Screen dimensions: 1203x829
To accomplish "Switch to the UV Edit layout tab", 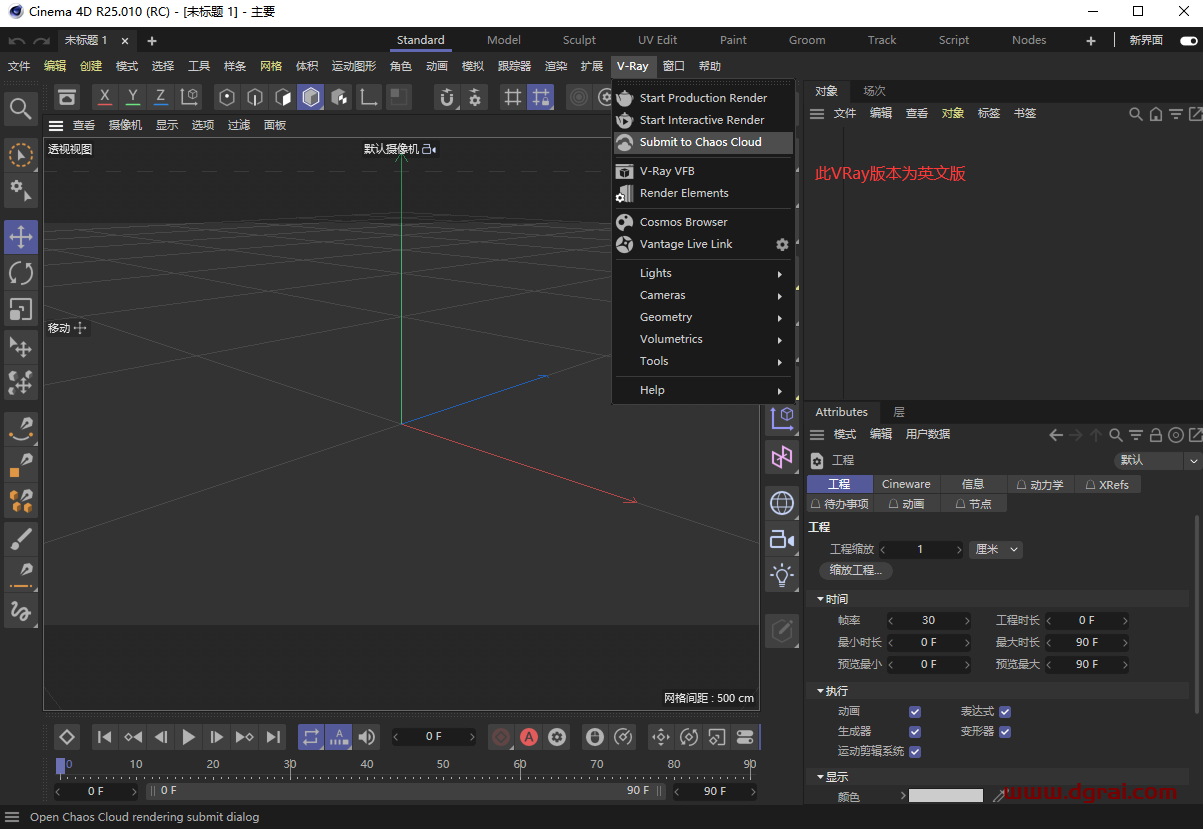I will 657,40.
